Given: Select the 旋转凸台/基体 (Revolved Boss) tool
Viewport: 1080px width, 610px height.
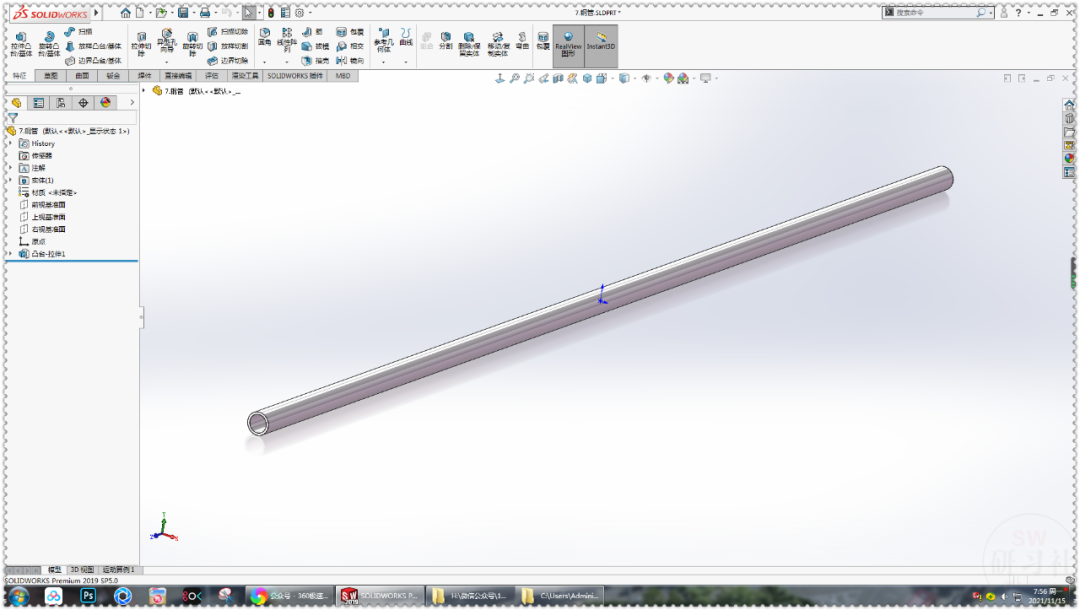Looking at the screenshot, I should [x=49, y=42].
